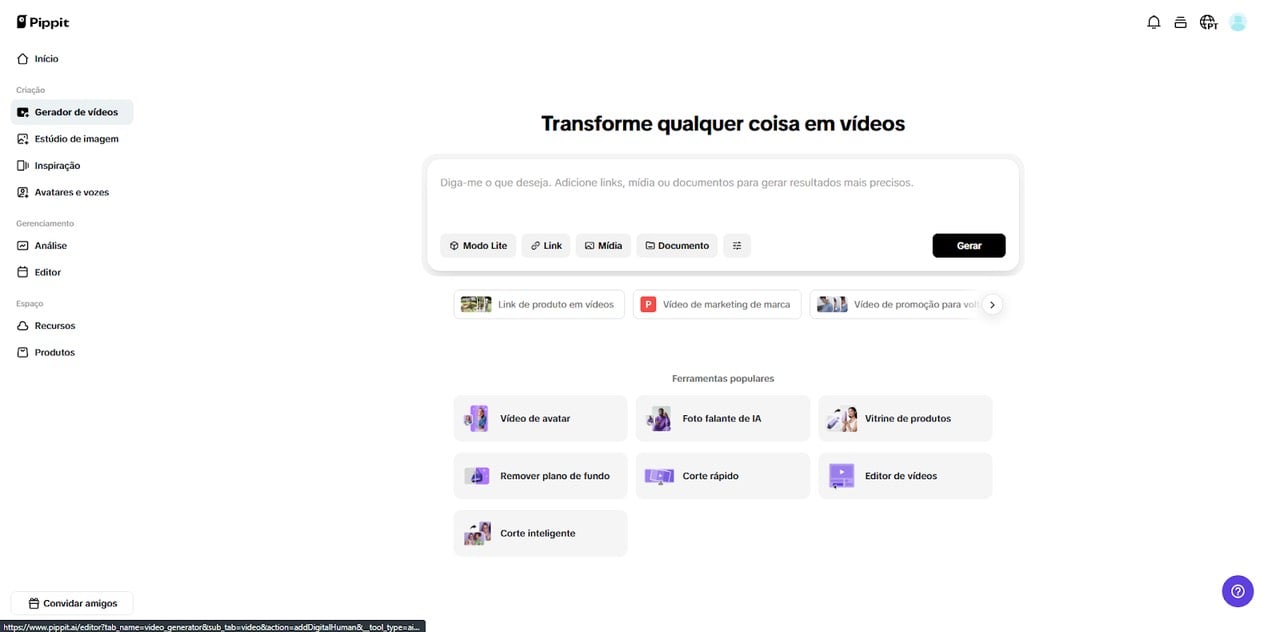Open the help question mark button

(1237, 591)
